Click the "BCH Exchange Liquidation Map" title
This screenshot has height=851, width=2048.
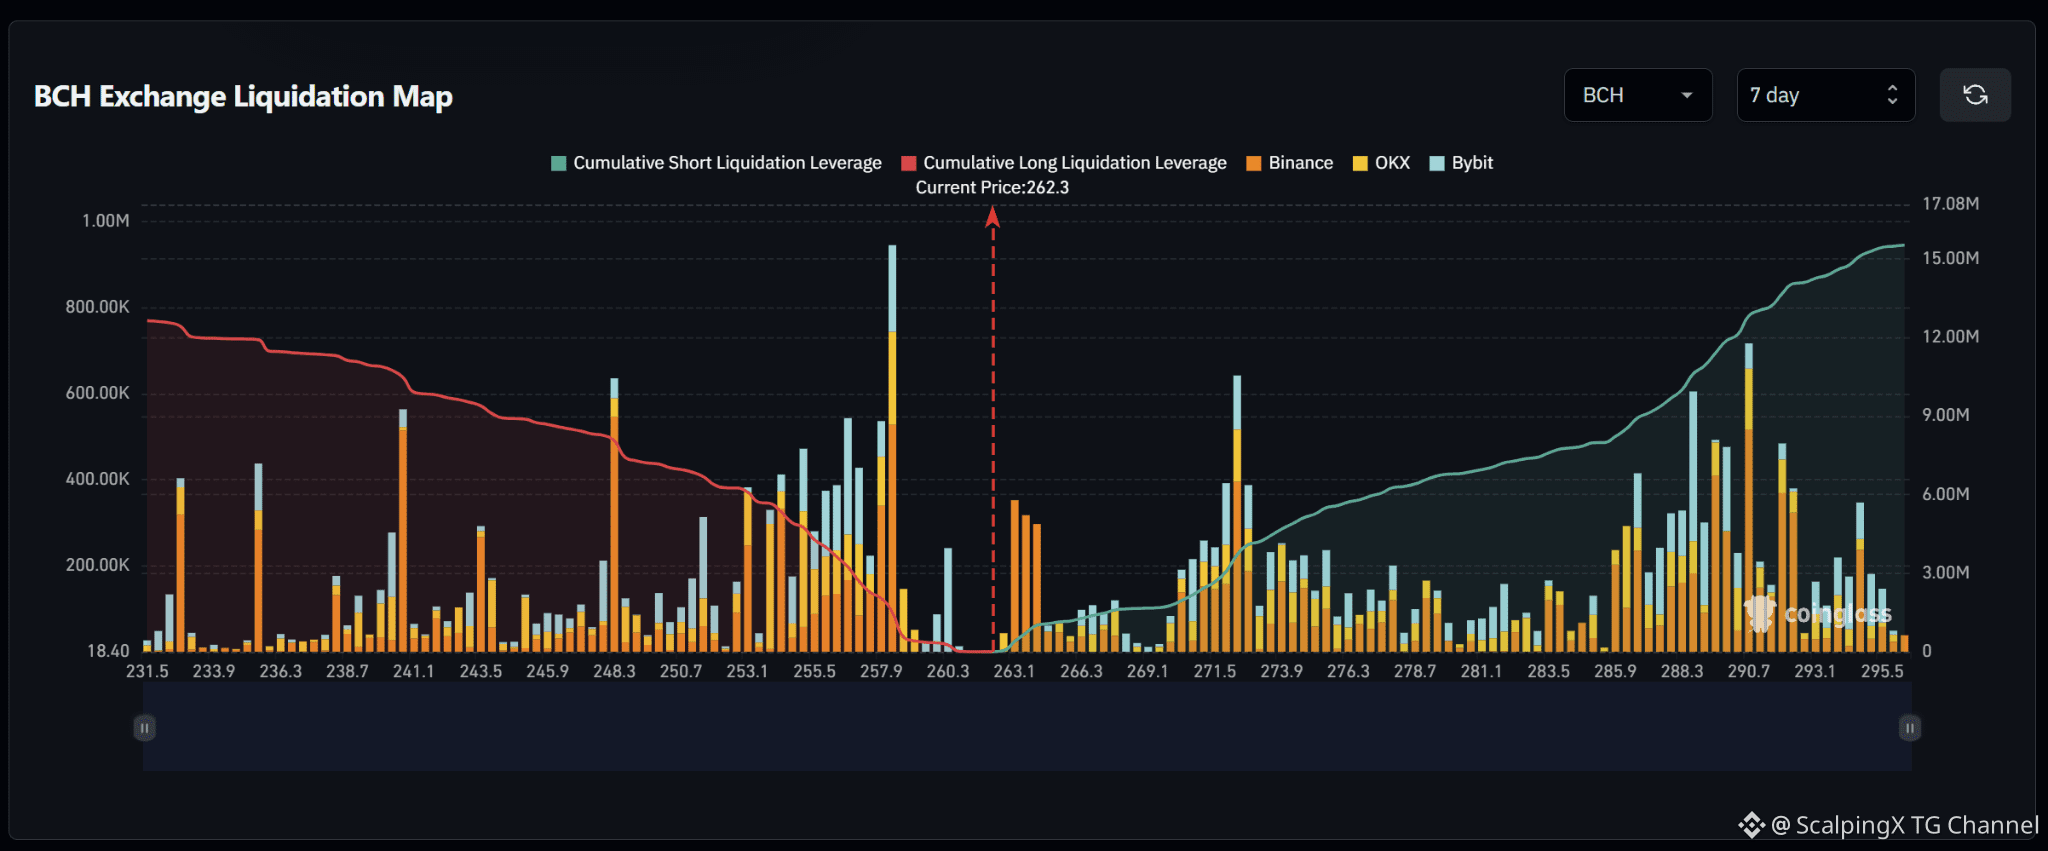[x=243, y=96]
